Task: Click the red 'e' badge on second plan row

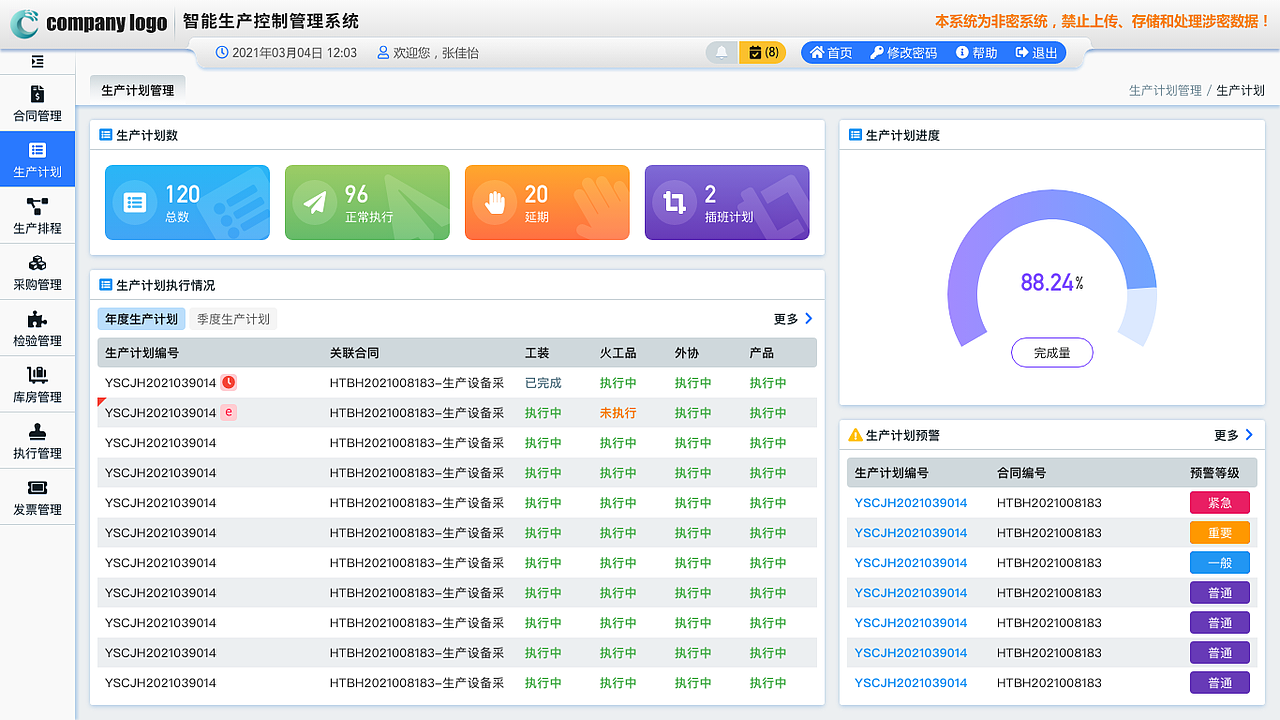Action: (228, 412)
